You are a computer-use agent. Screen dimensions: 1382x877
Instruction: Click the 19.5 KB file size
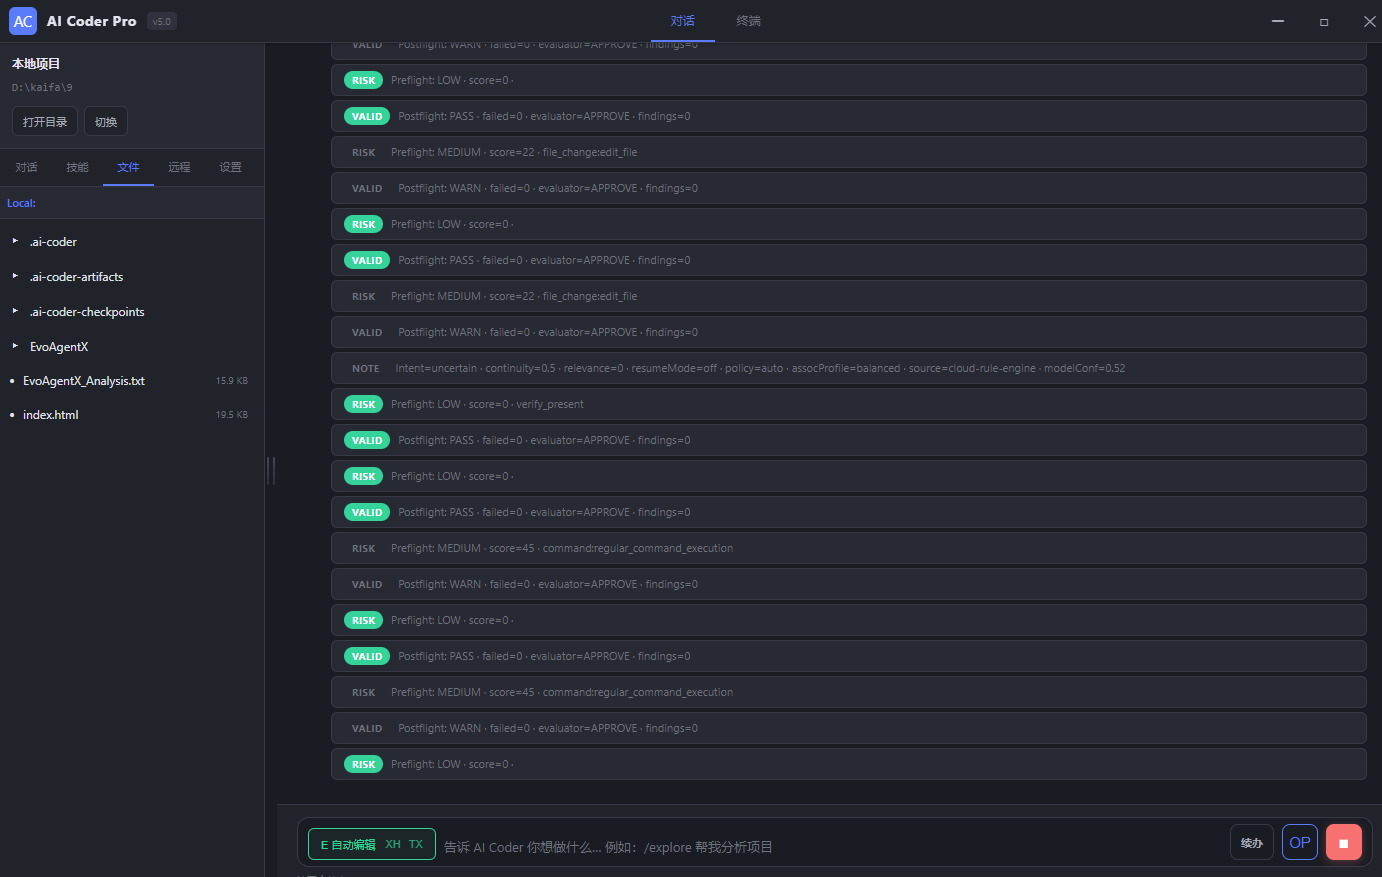point(232,415)
